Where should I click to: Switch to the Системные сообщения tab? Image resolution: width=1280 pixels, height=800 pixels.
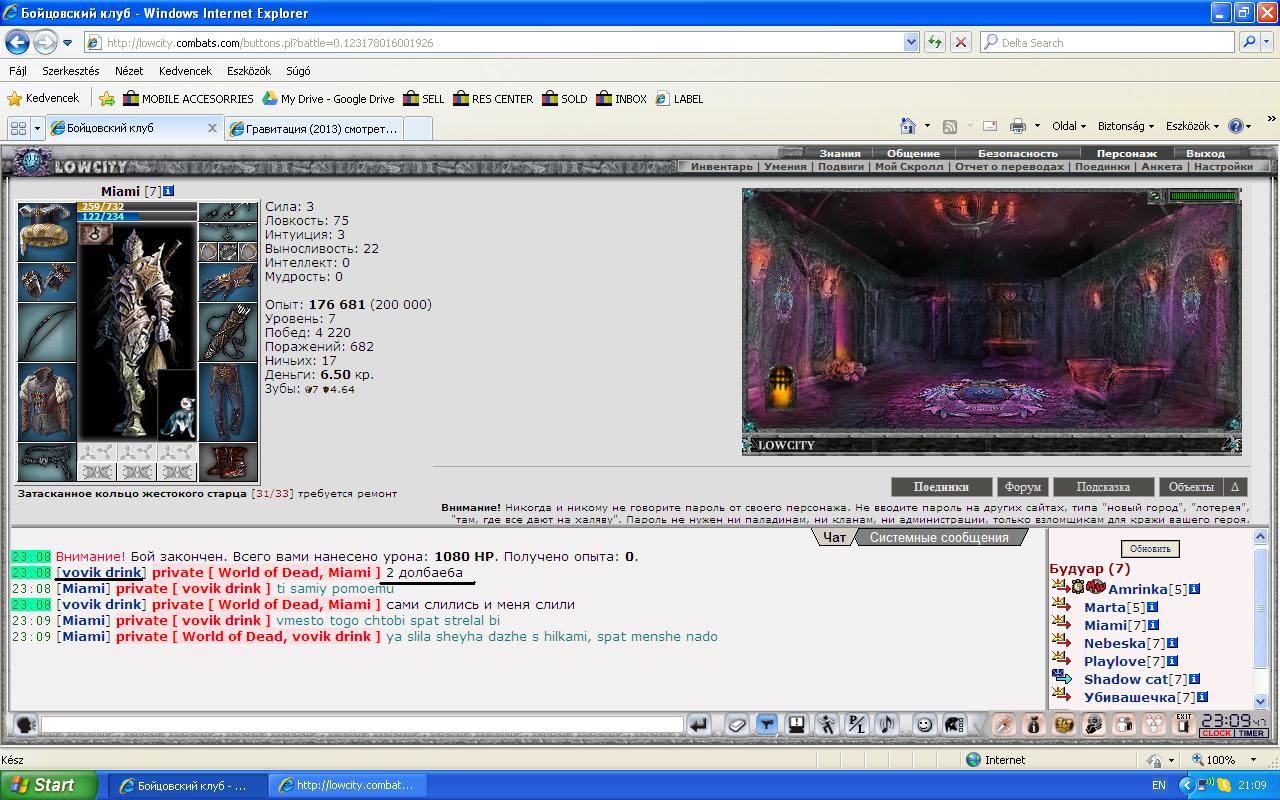(939, 537)
